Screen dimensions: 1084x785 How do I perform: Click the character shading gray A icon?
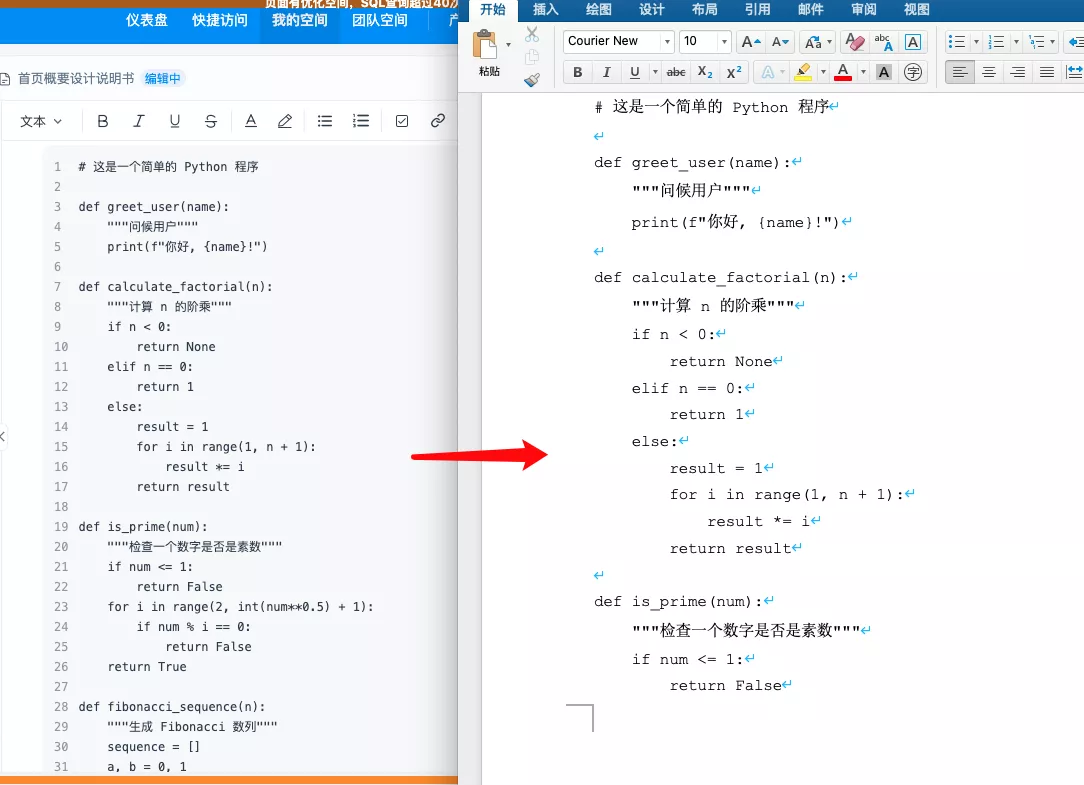point(884,72)
